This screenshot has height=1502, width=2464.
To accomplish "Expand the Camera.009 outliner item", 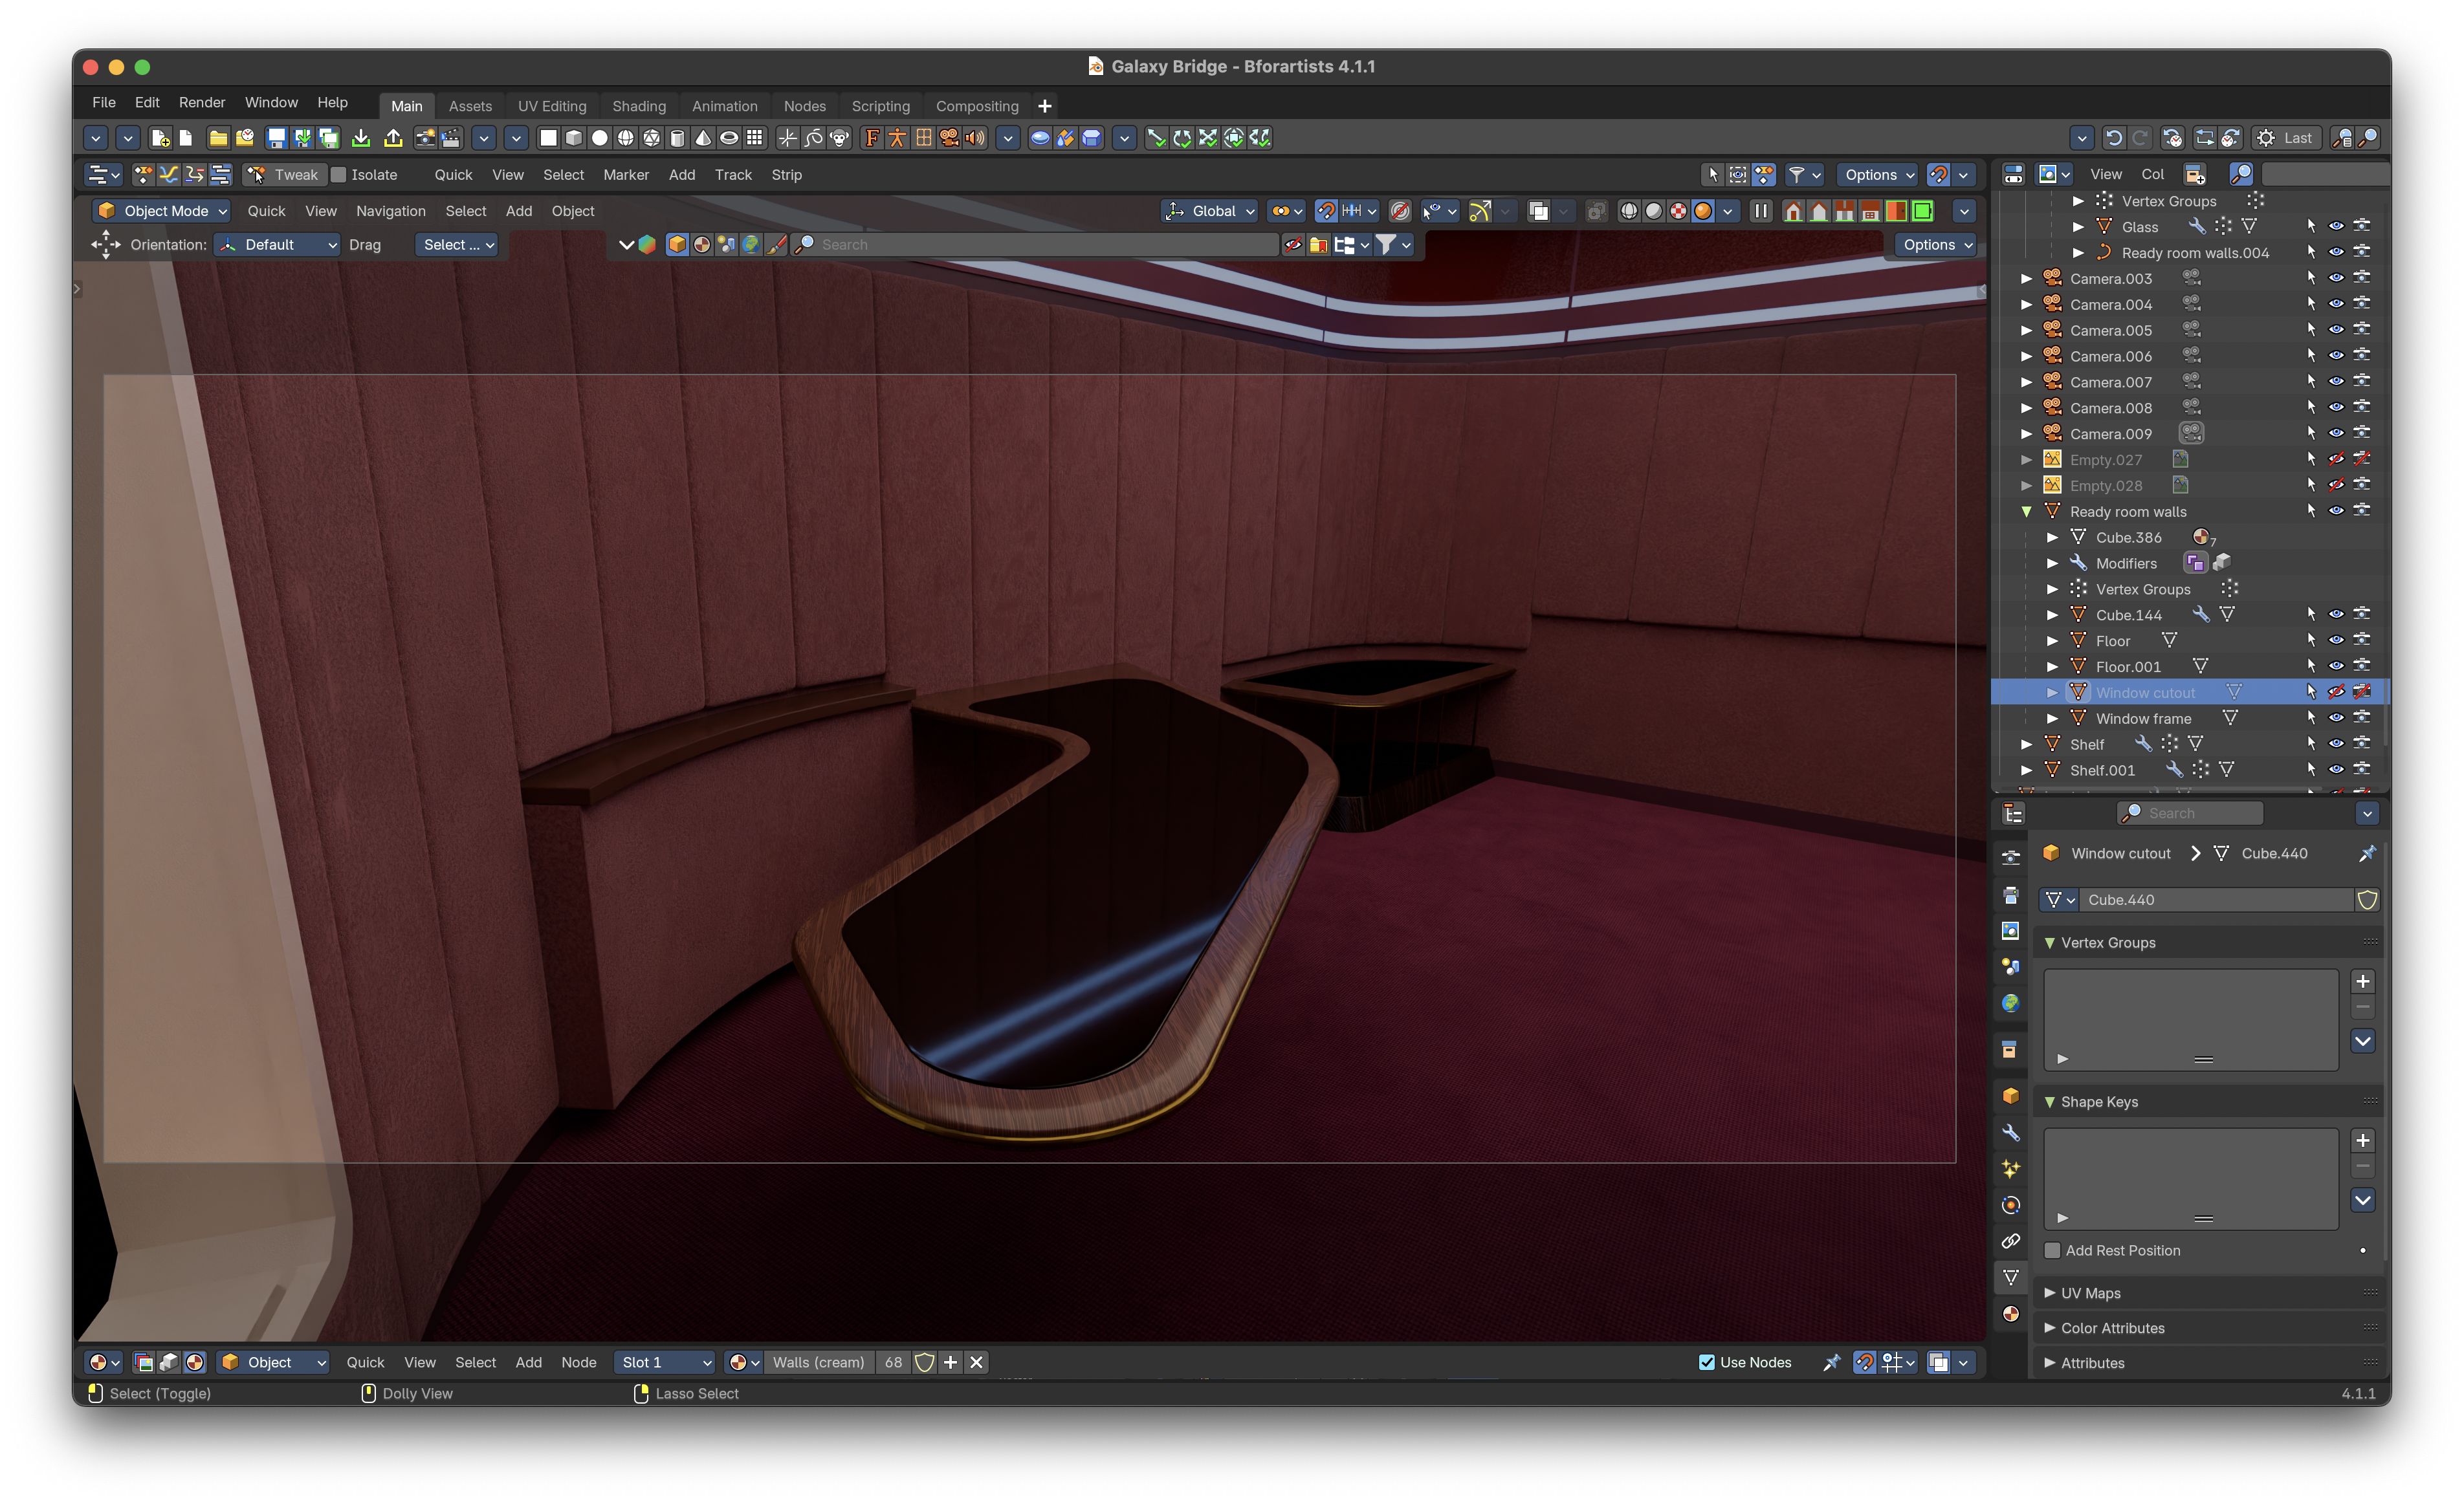I will pos(2026,434).
